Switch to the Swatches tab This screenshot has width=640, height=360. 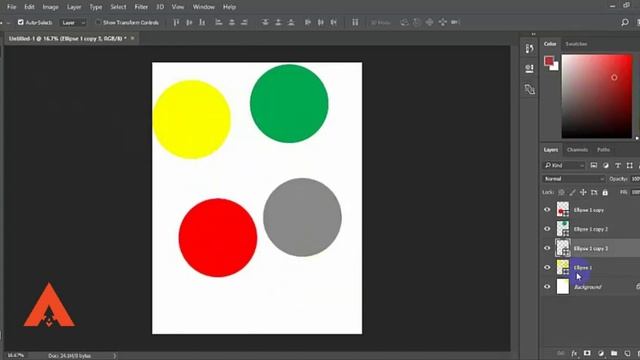[x=576, y=44]
